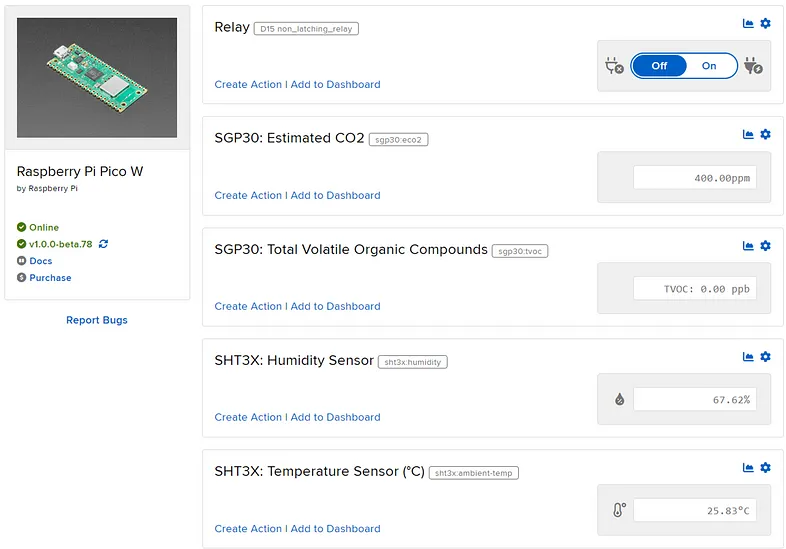This screenshot has height=549, width=786.
Task: Click the powered plug icon beside On
Action: (753, 66)
